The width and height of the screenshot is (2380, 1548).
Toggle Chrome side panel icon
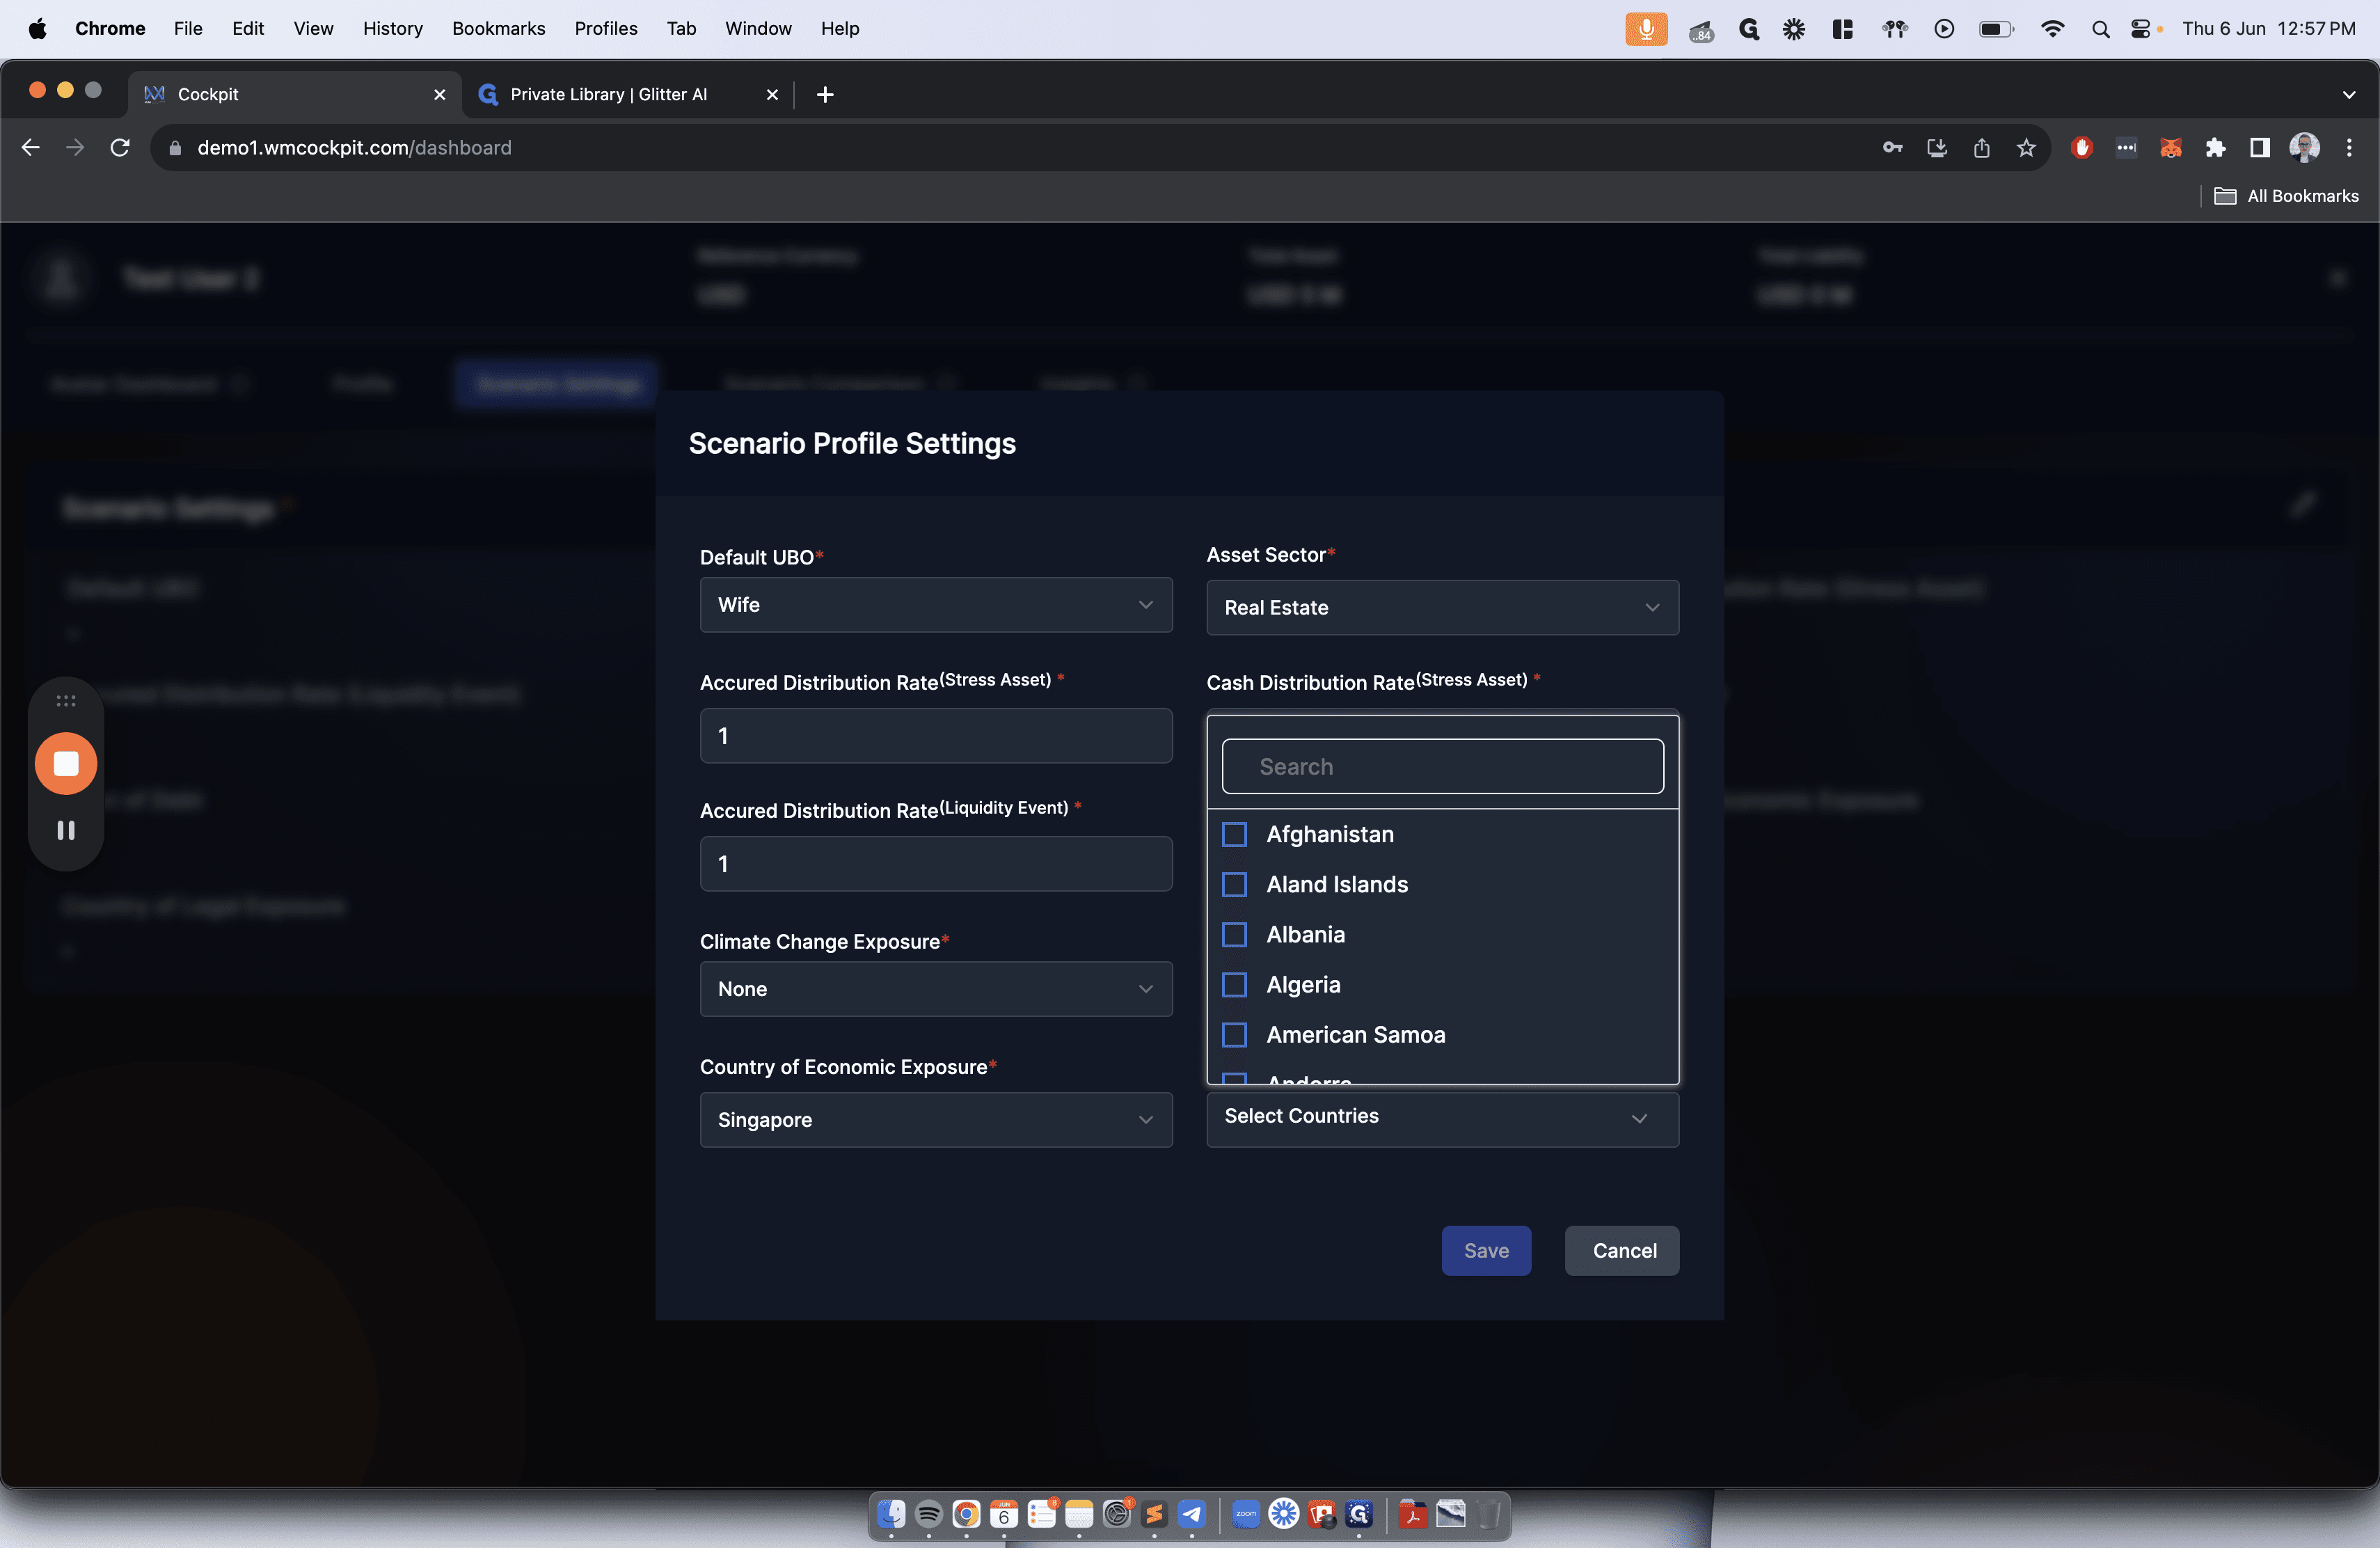2259,148
